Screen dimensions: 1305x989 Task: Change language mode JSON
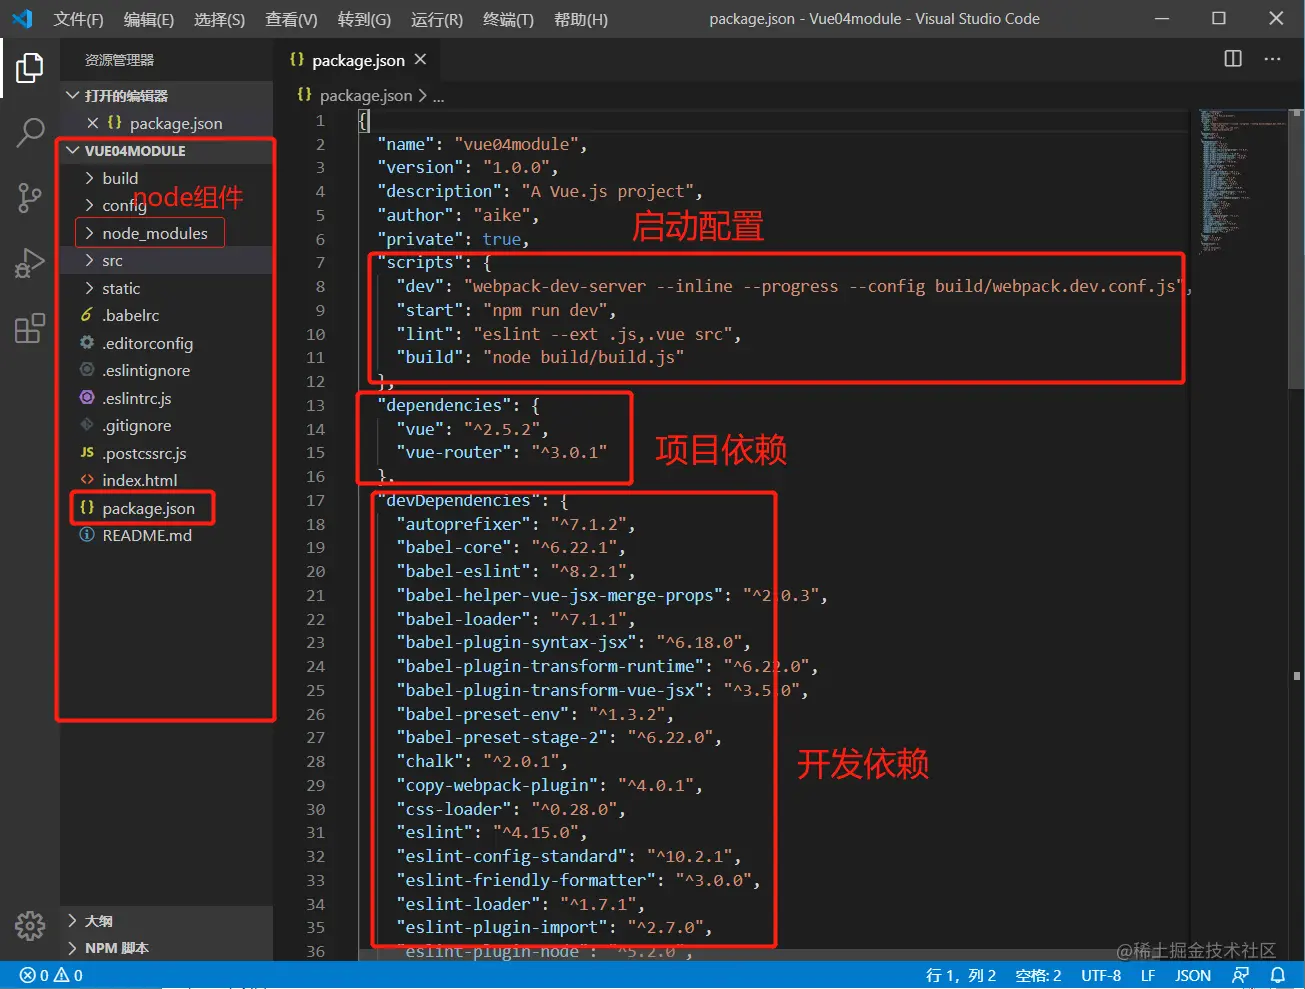click(x=1192, y=975)
